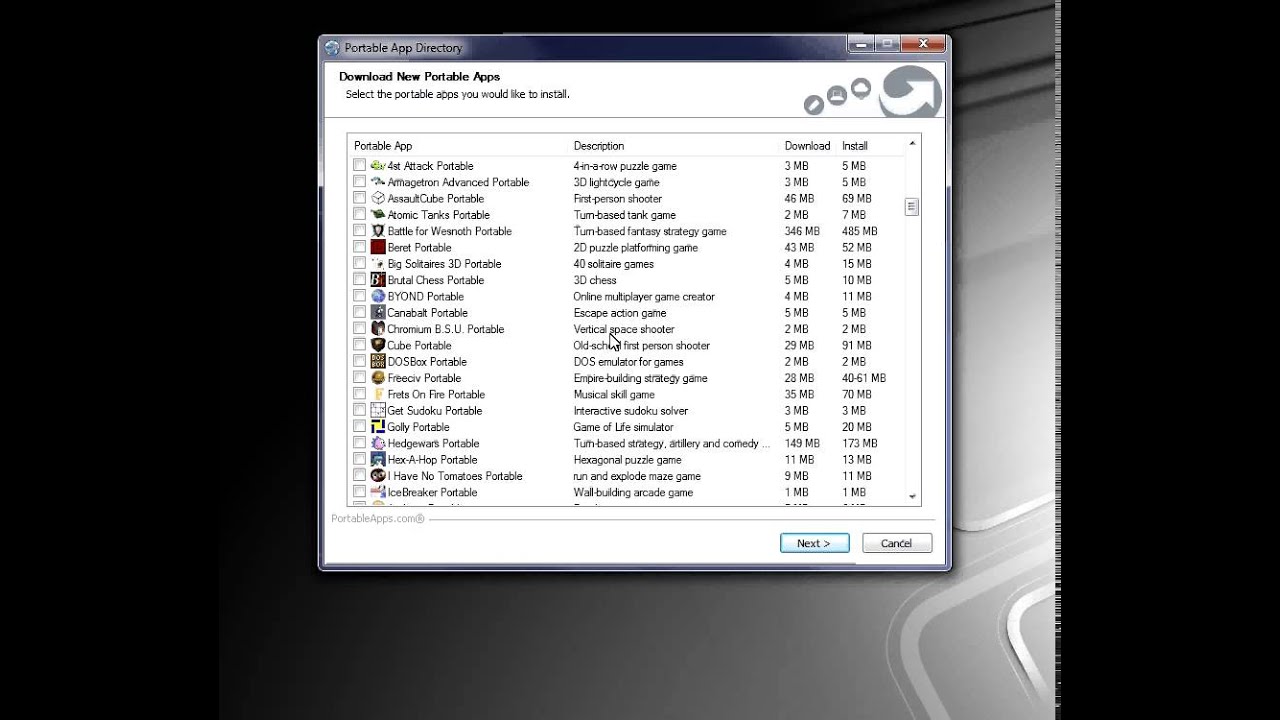Select the 'BYOND Portable' row name
This screenshot has width=1280, height=720.
(425, 296)
